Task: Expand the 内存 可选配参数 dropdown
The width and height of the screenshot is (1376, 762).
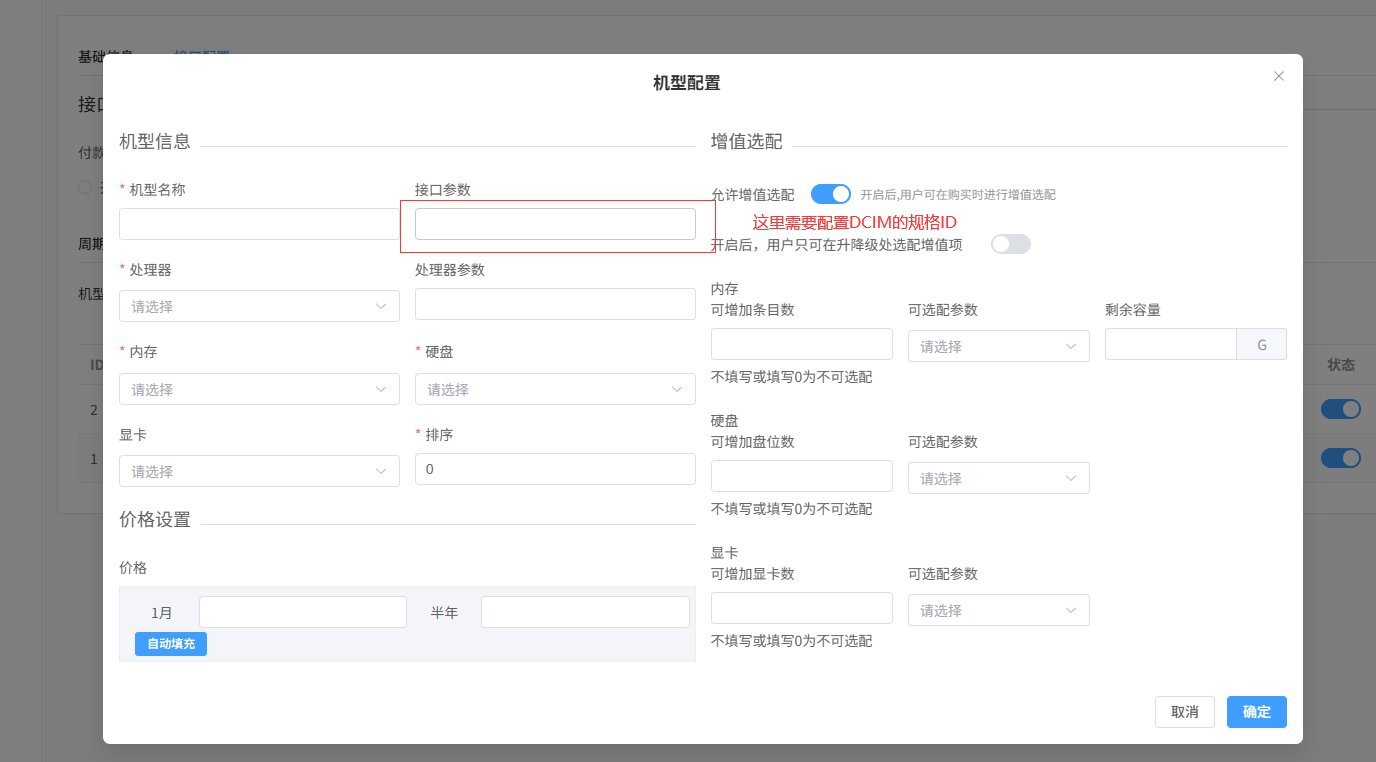Action: coord(999,346)
